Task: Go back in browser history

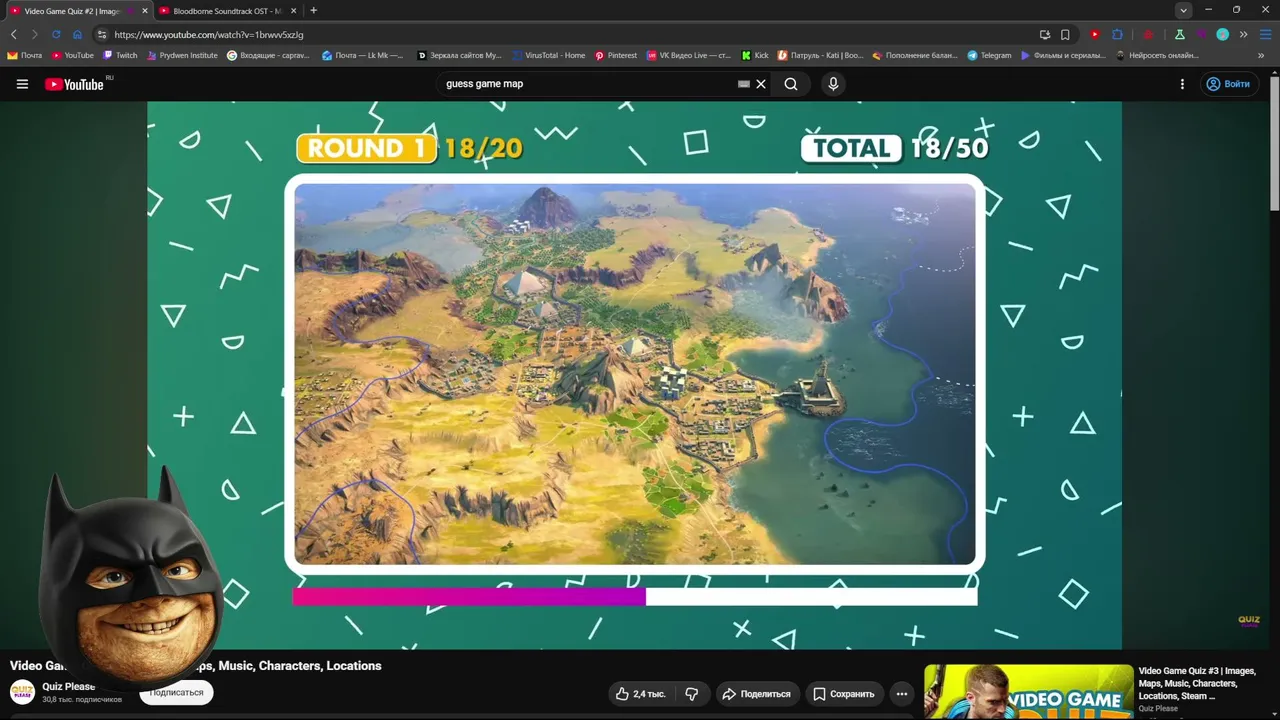Action: 13,34
